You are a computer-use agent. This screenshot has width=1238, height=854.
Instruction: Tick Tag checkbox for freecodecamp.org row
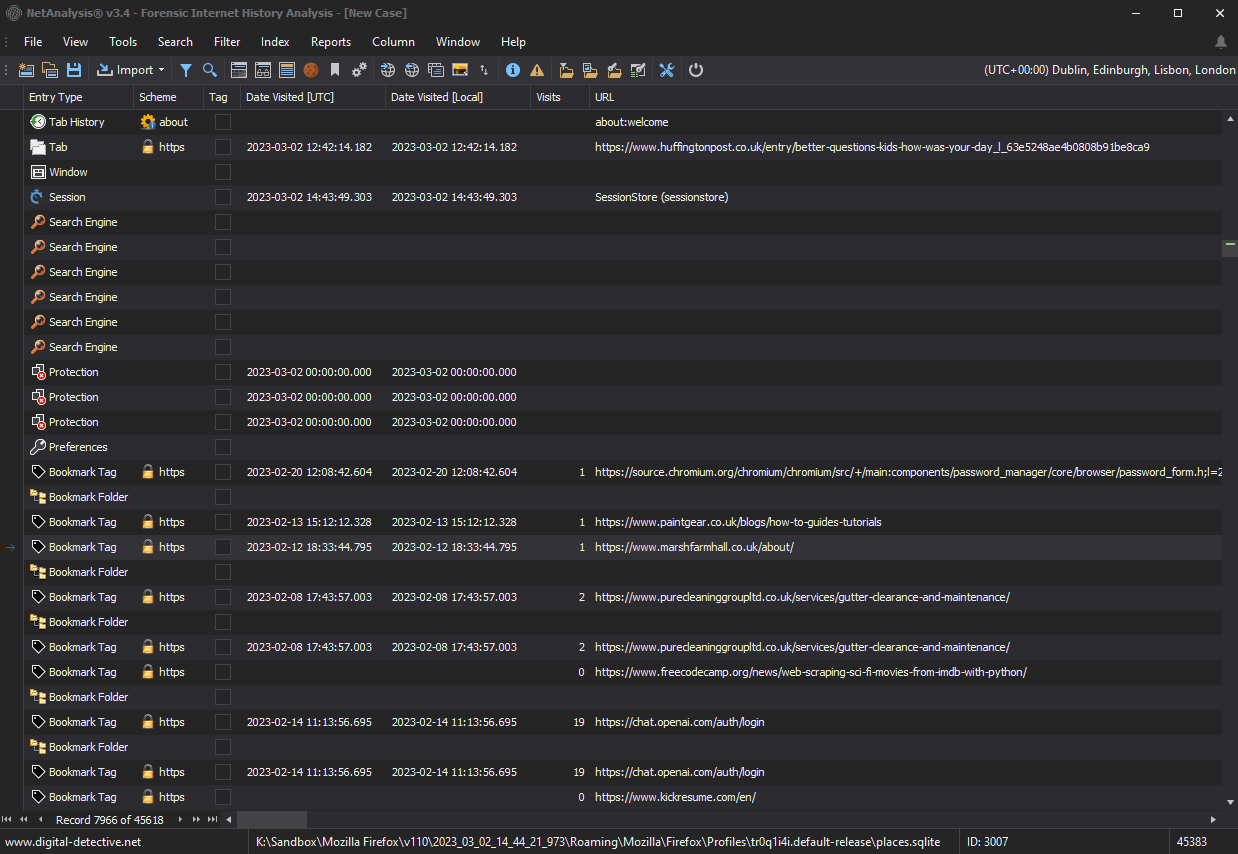click(x=223, y=672)
